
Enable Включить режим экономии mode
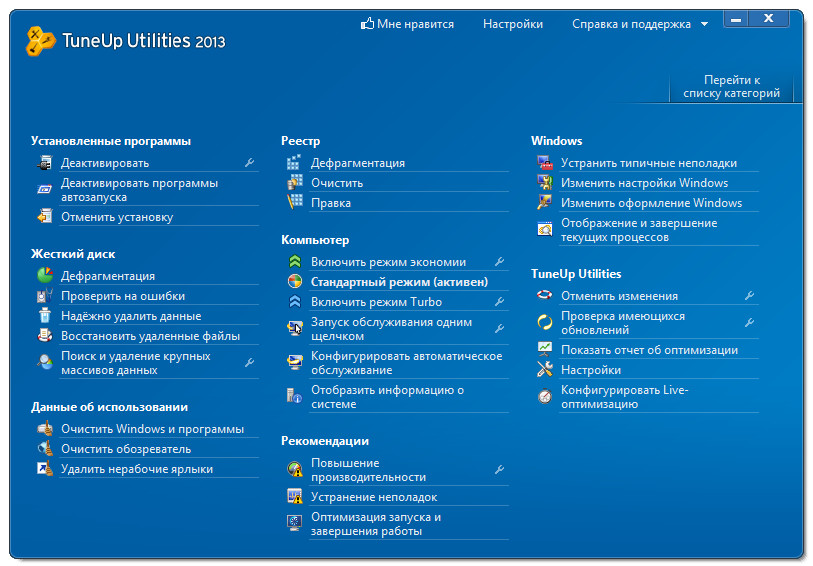coord(388,262)
